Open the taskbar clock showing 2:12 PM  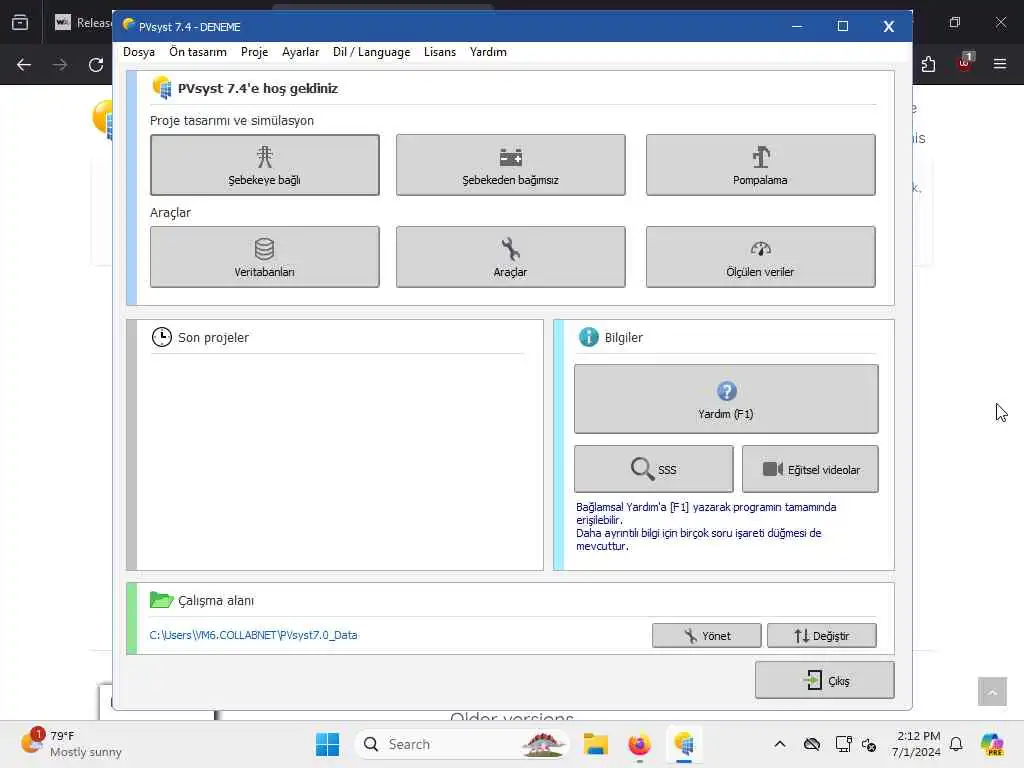pos(917,744)
